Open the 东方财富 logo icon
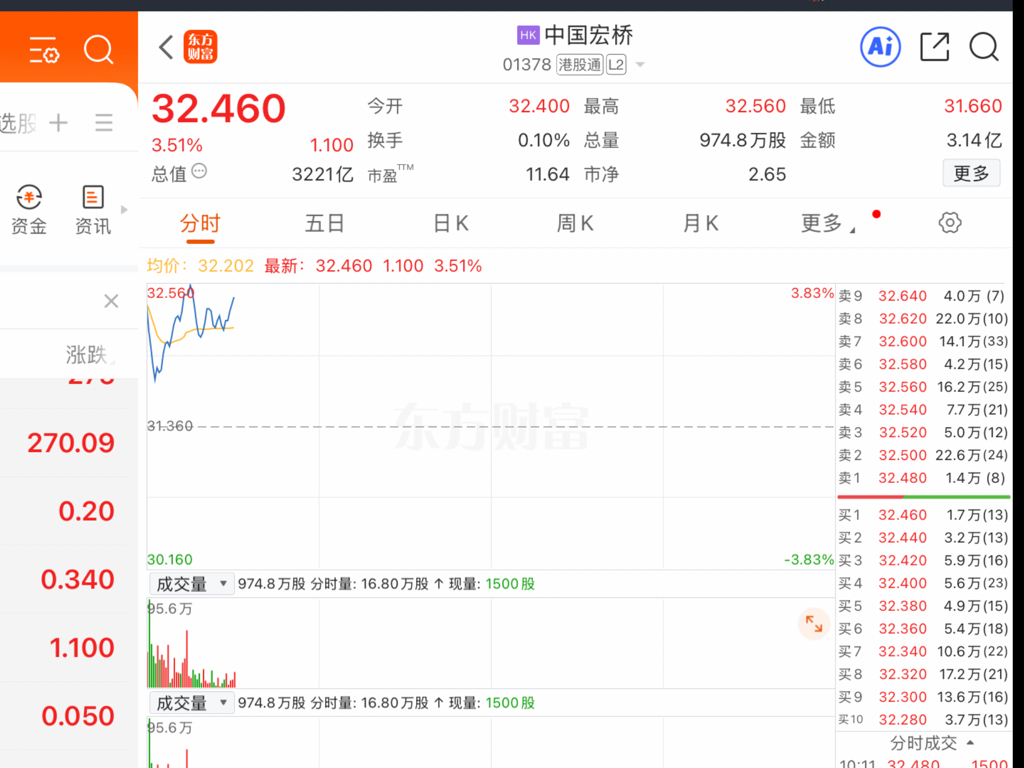Screen dimensions: 1024x768 click(200, 47)
